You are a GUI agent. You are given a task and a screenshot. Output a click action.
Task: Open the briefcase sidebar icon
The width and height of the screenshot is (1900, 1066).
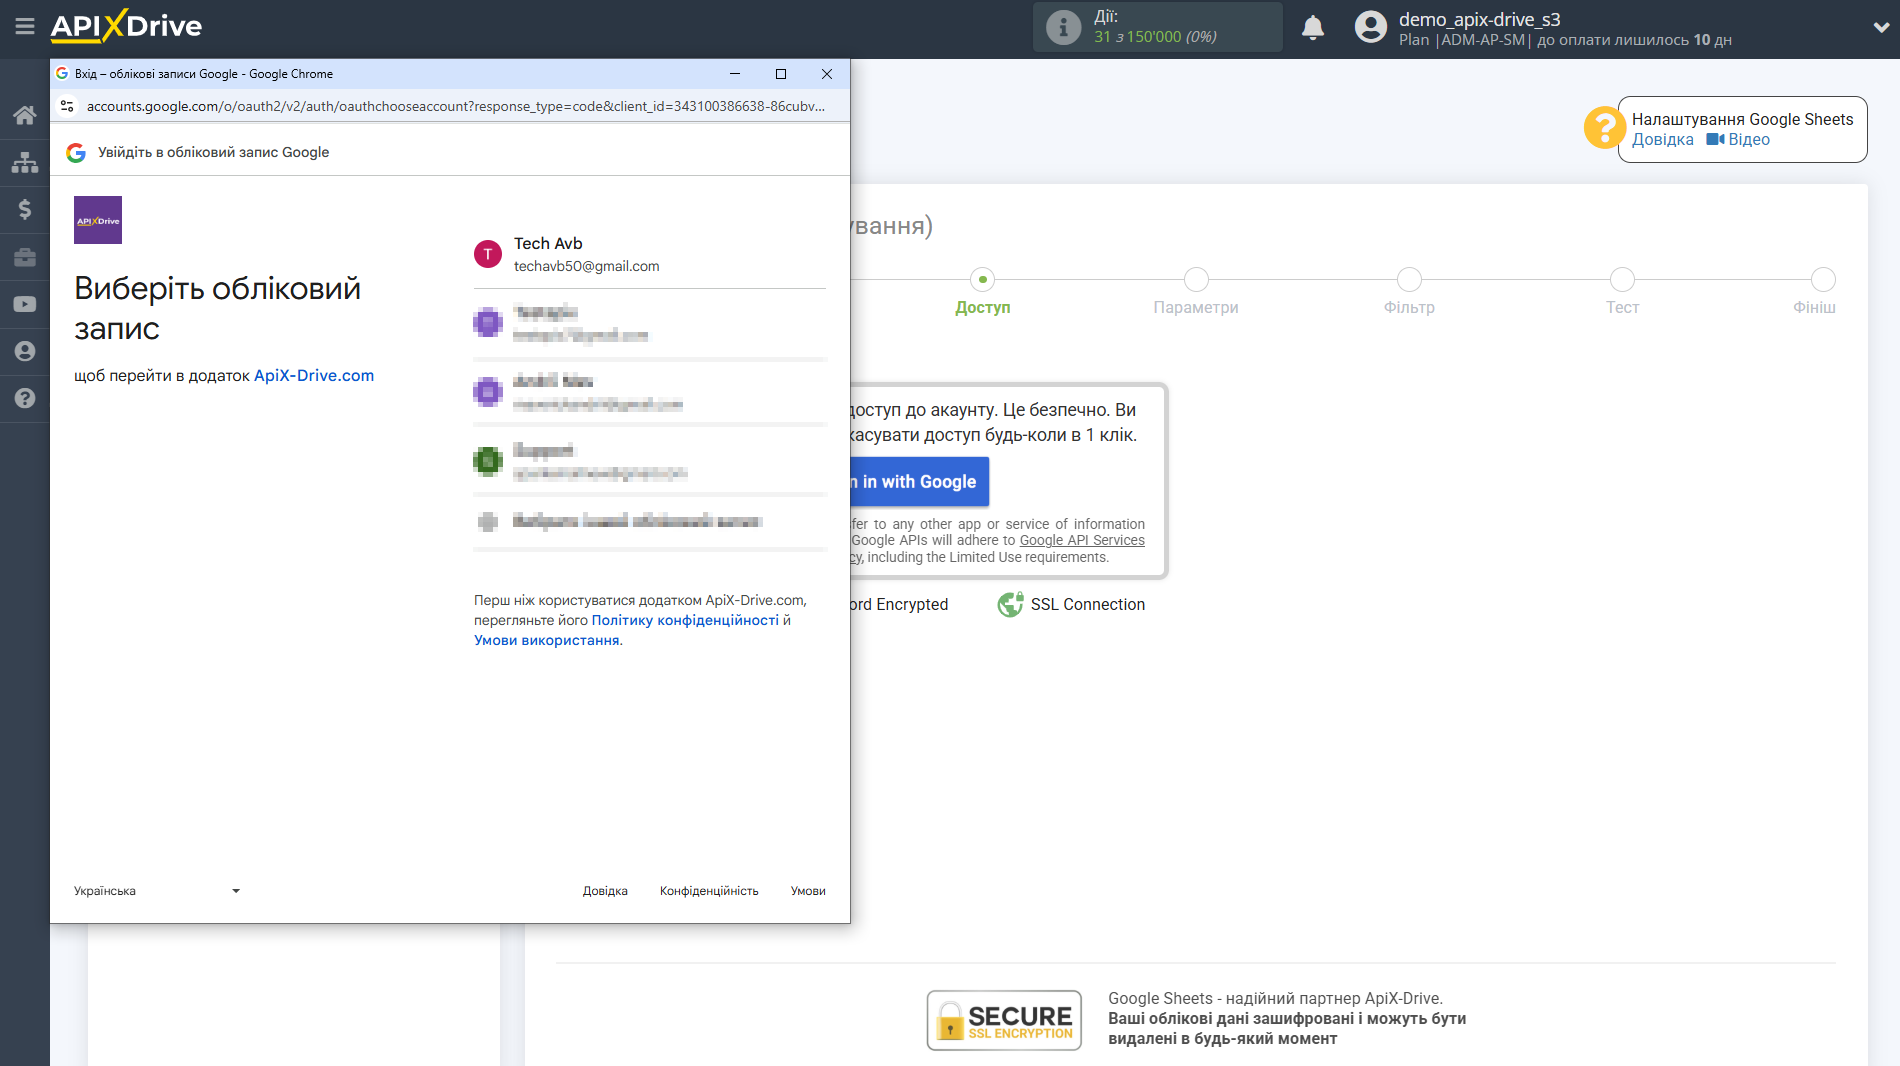pyautogui.click(x=25, y=257)
